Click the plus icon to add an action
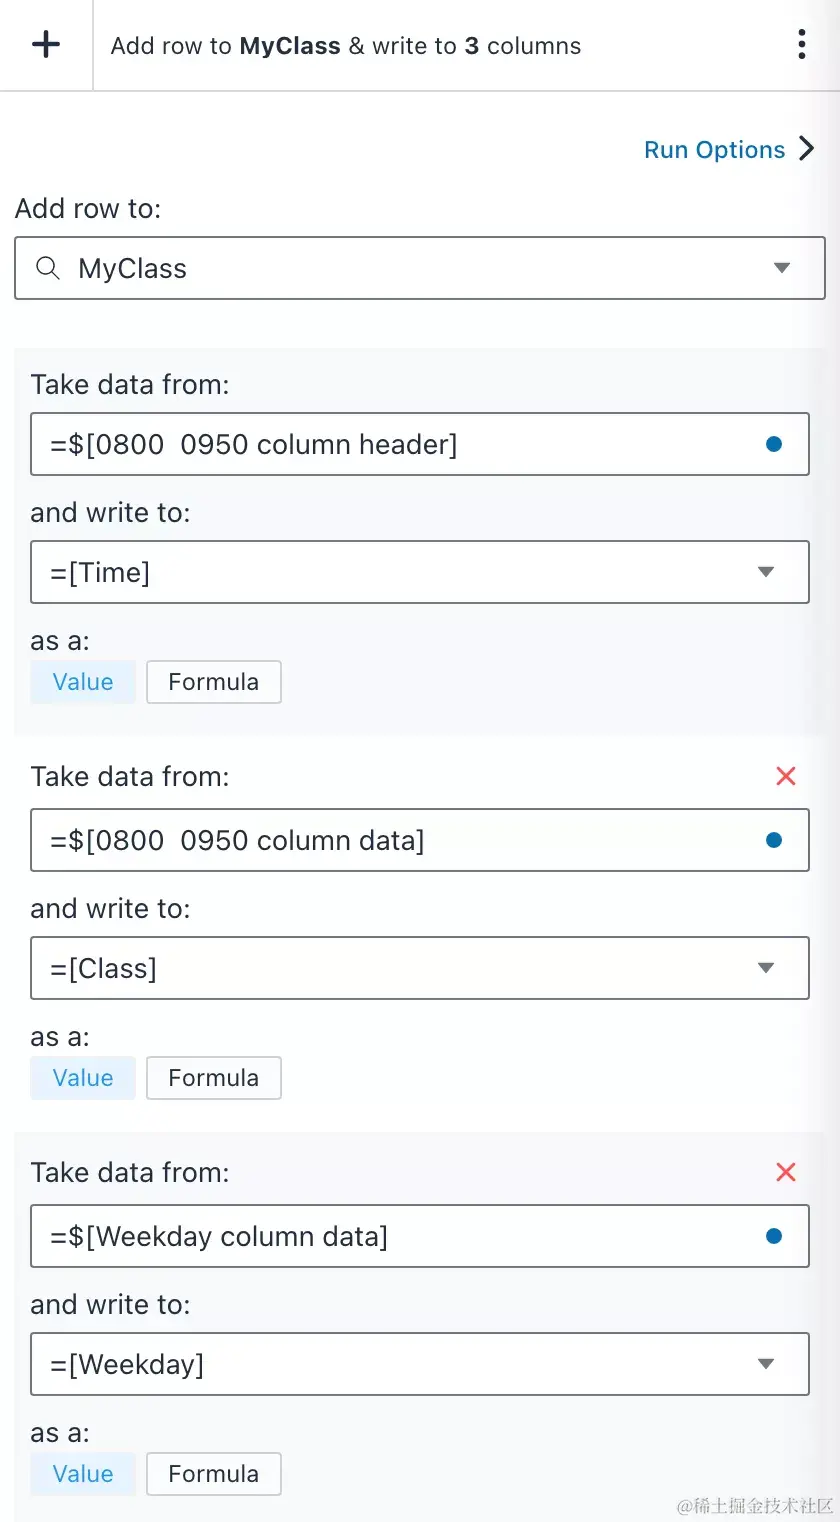 tap(46, 45)
